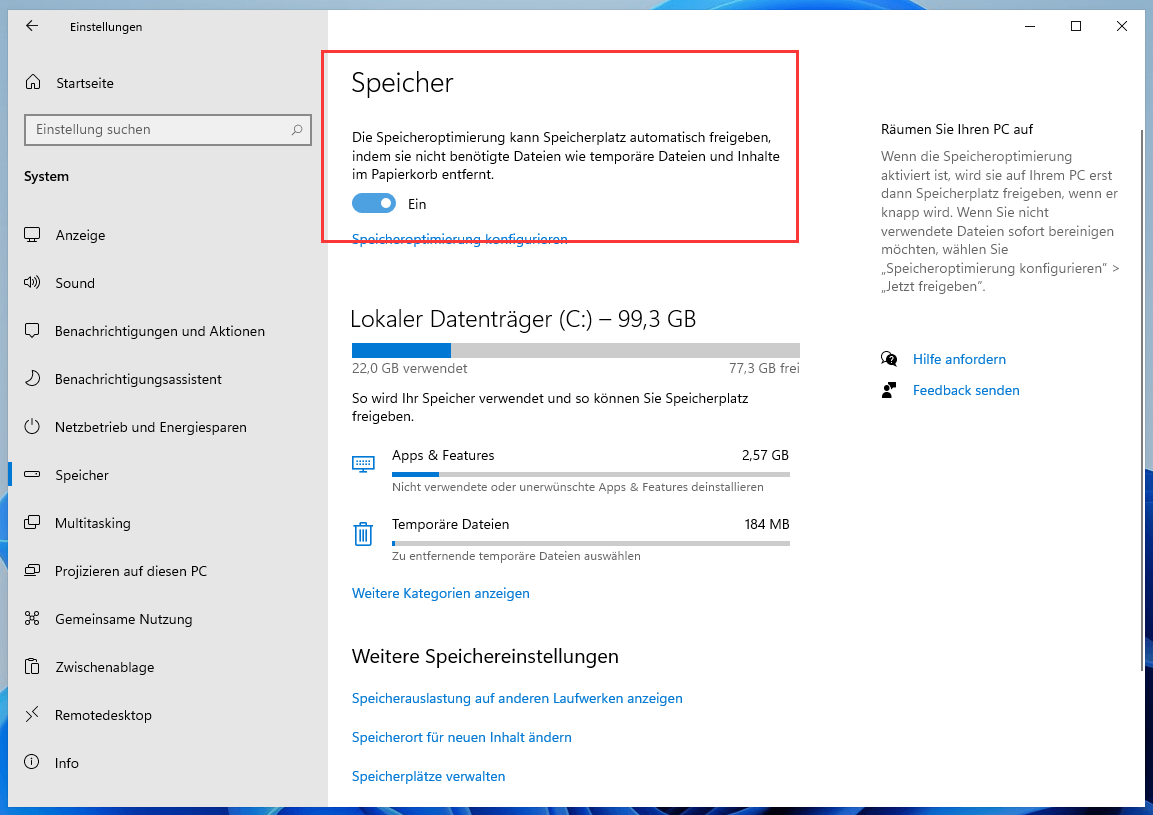The image size is (1153, 815).
Task: Click the Benachrichtigungsassistent moon icon
Action: [x=33, y=379]
